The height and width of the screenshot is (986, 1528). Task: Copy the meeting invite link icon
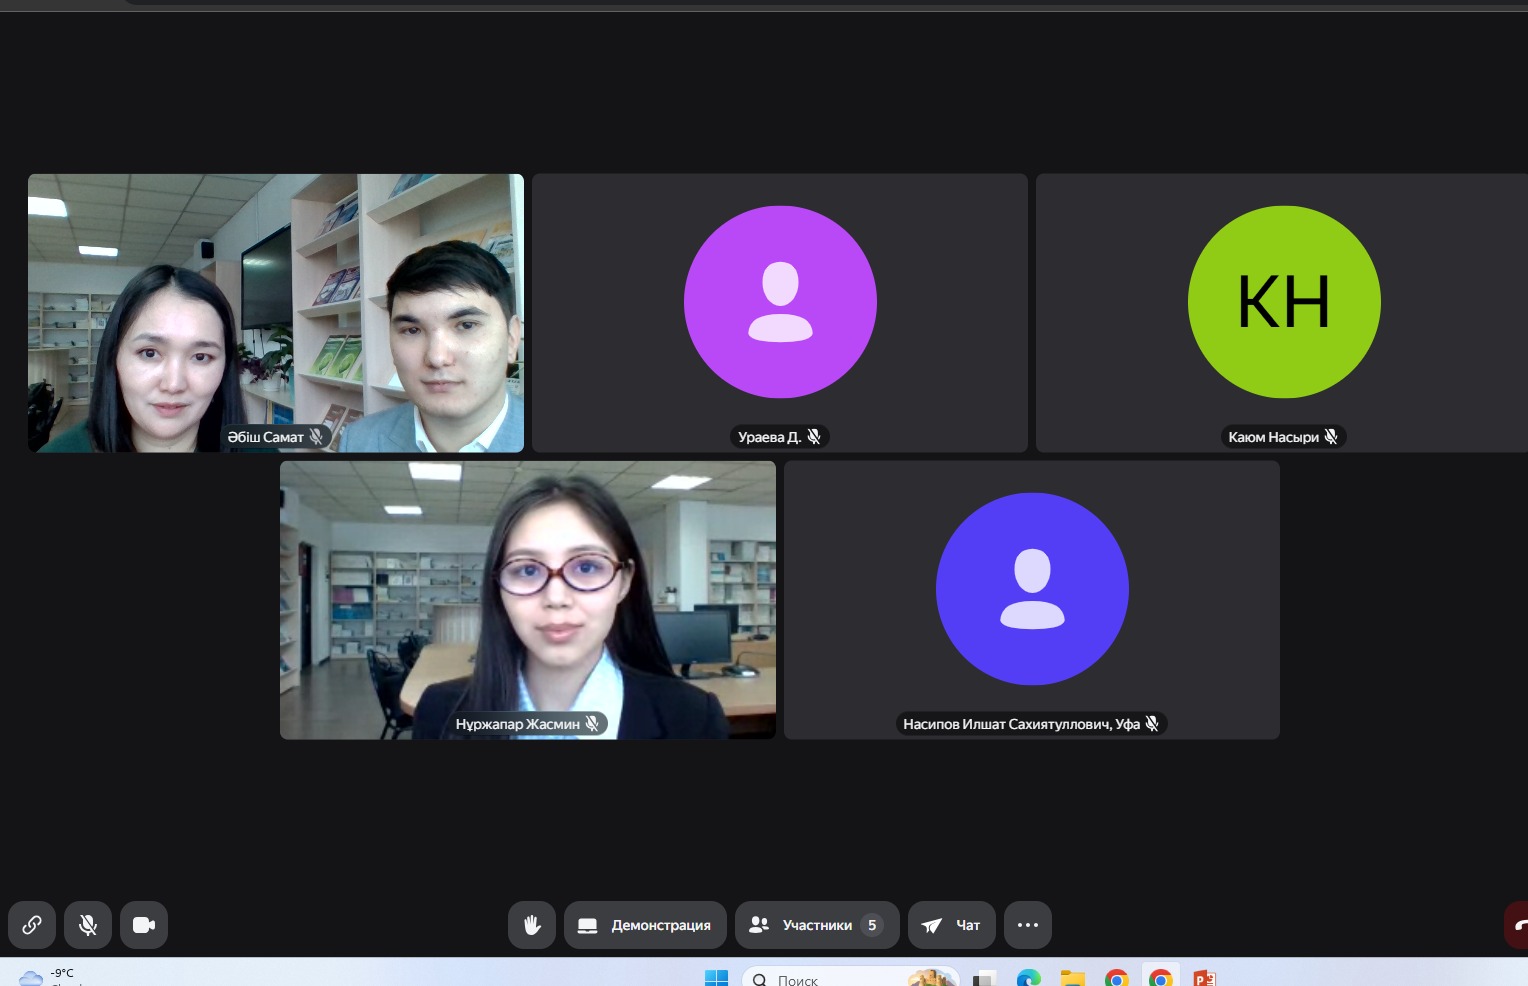tap(32, 925)
